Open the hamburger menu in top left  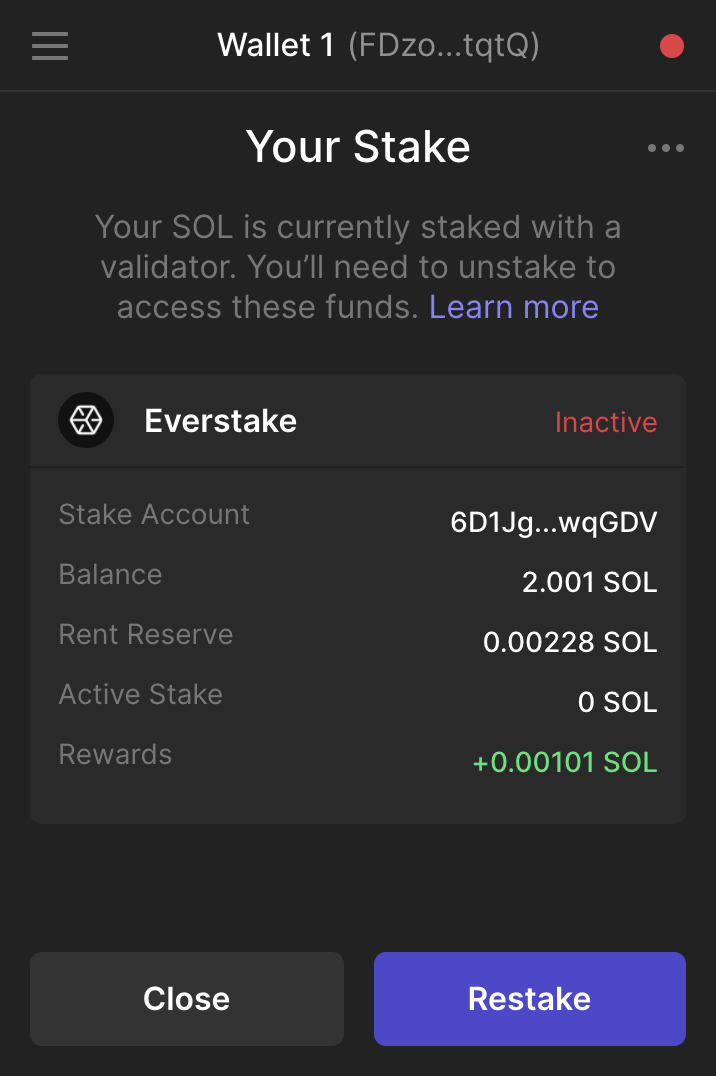click(49, 46)
